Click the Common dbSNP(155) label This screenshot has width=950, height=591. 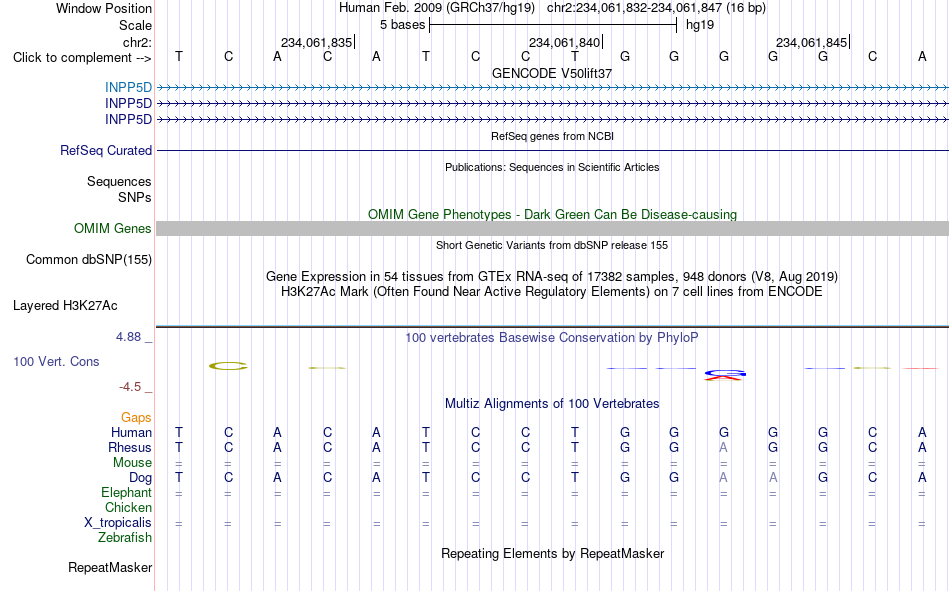pos(88,259)
